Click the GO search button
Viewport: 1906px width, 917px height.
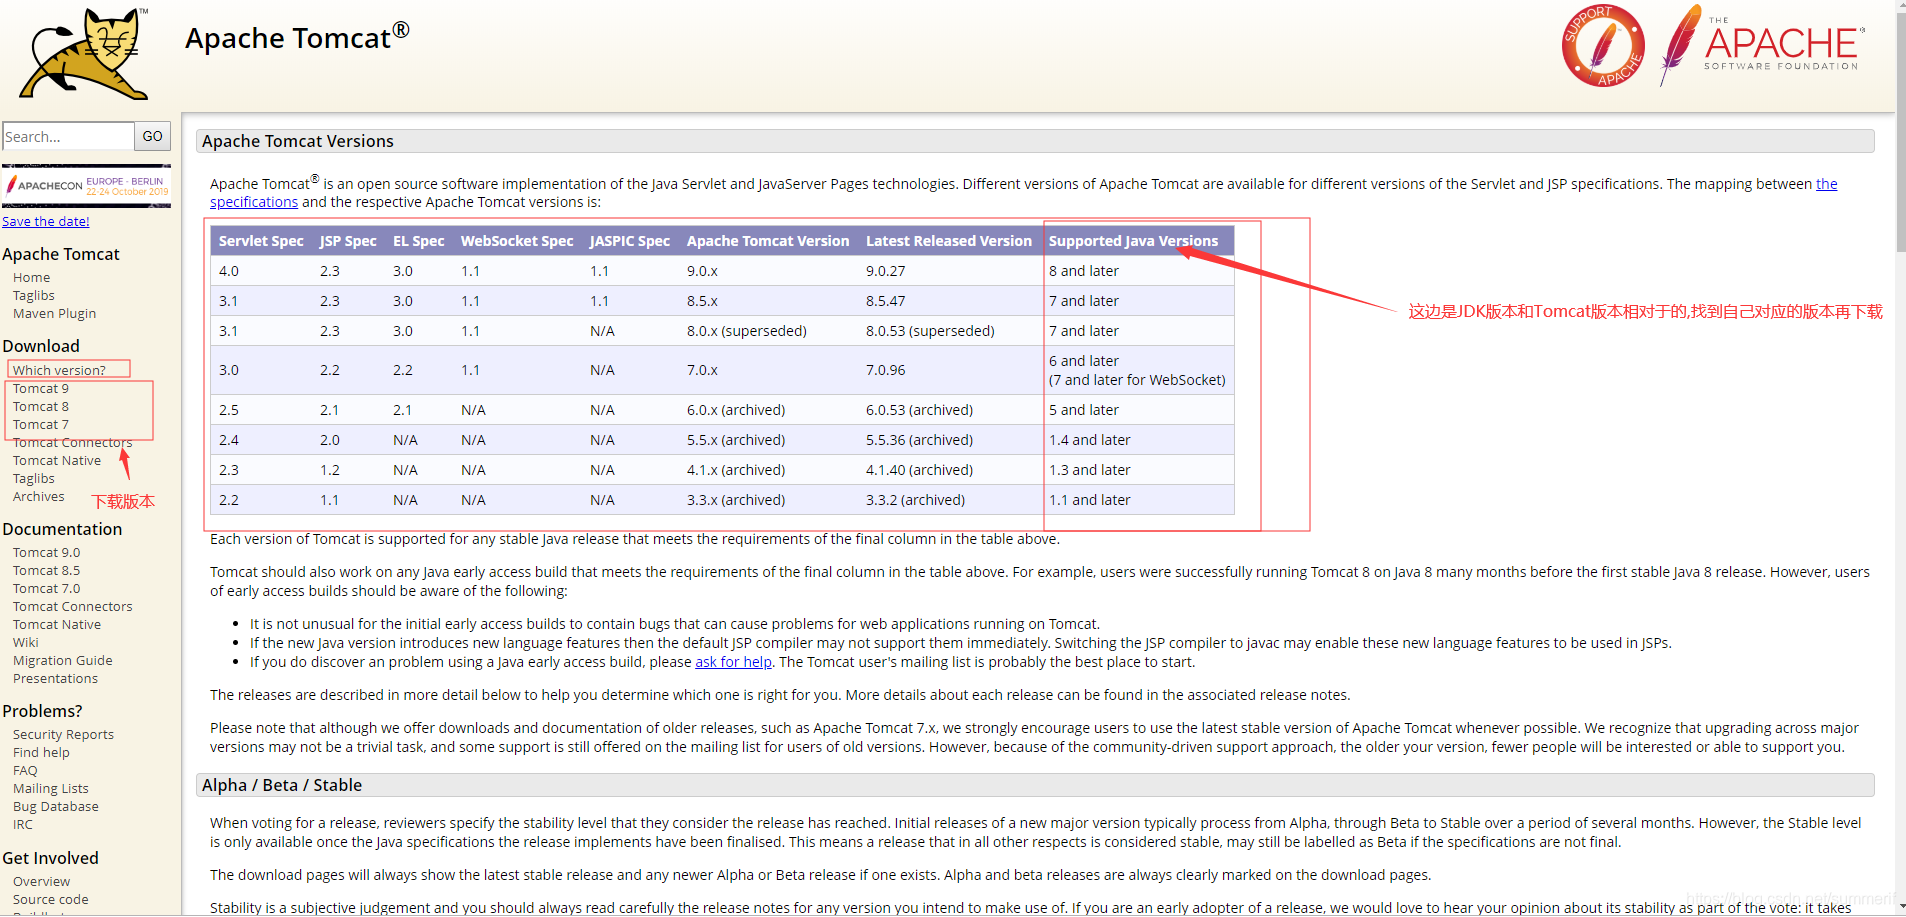coord(152,136)
